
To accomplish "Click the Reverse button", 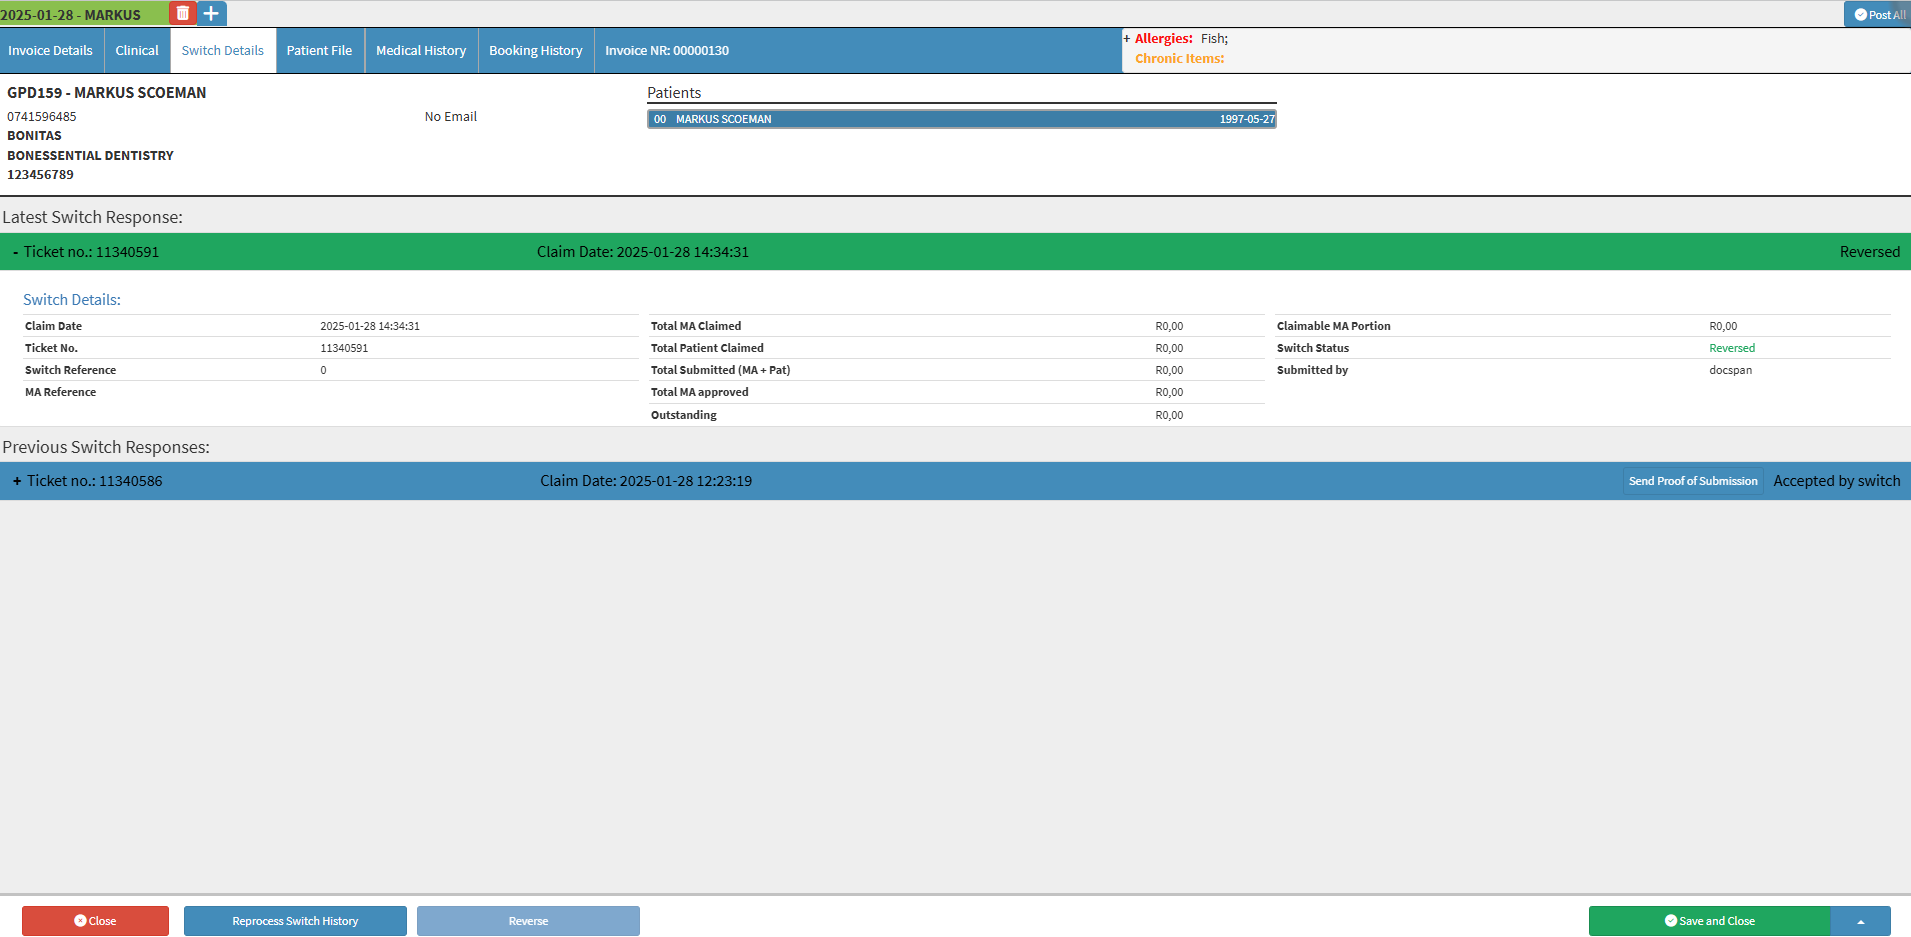I will click(x=528, y=921).
